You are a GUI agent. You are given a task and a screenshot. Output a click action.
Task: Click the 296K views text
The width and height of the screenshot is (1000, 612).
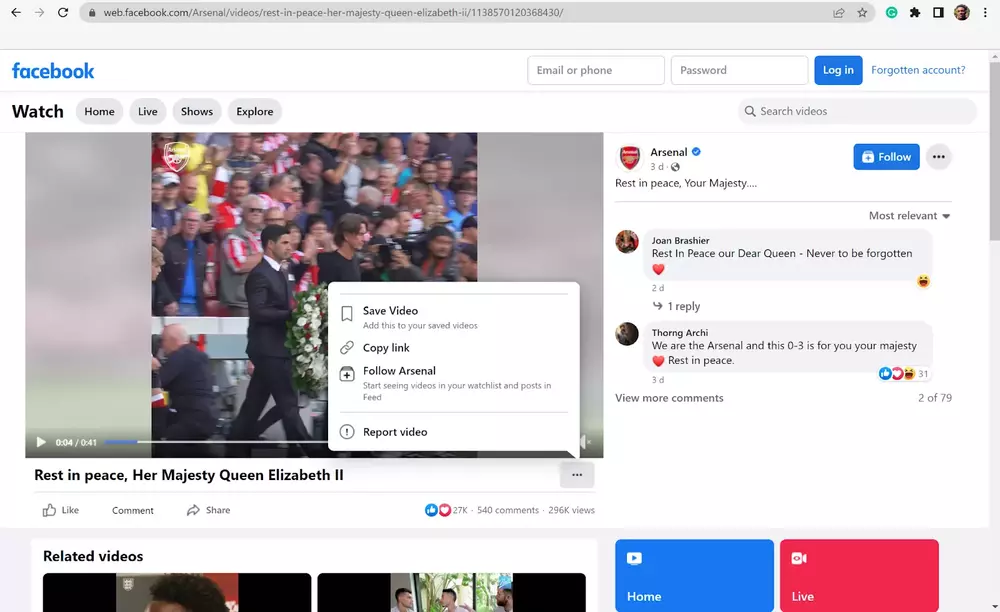tap(571, 510)
